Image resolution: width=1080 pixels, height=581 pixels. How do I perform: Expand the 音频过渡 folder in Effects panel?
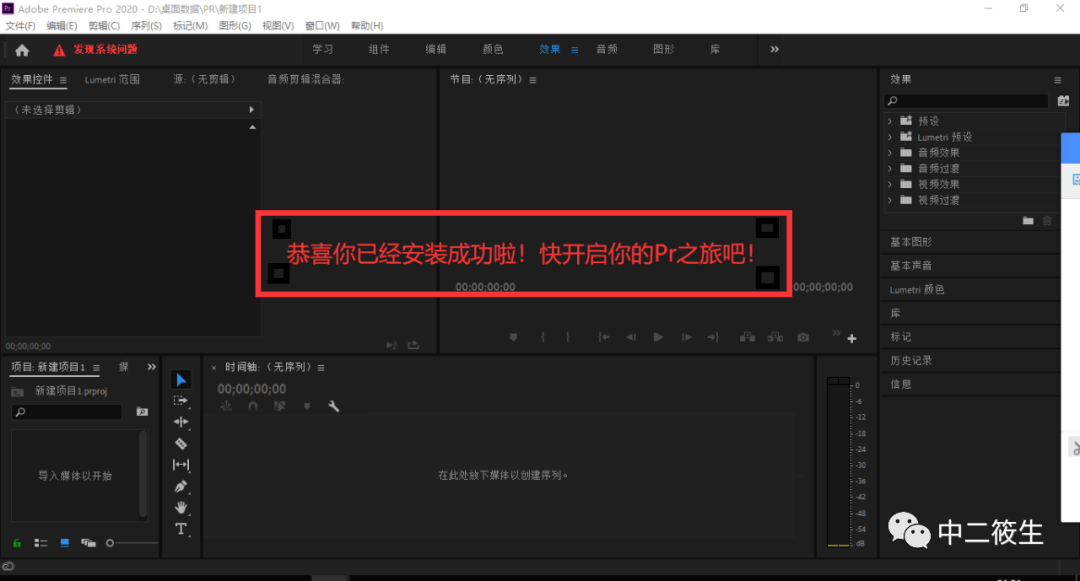[x=890, y=168]
